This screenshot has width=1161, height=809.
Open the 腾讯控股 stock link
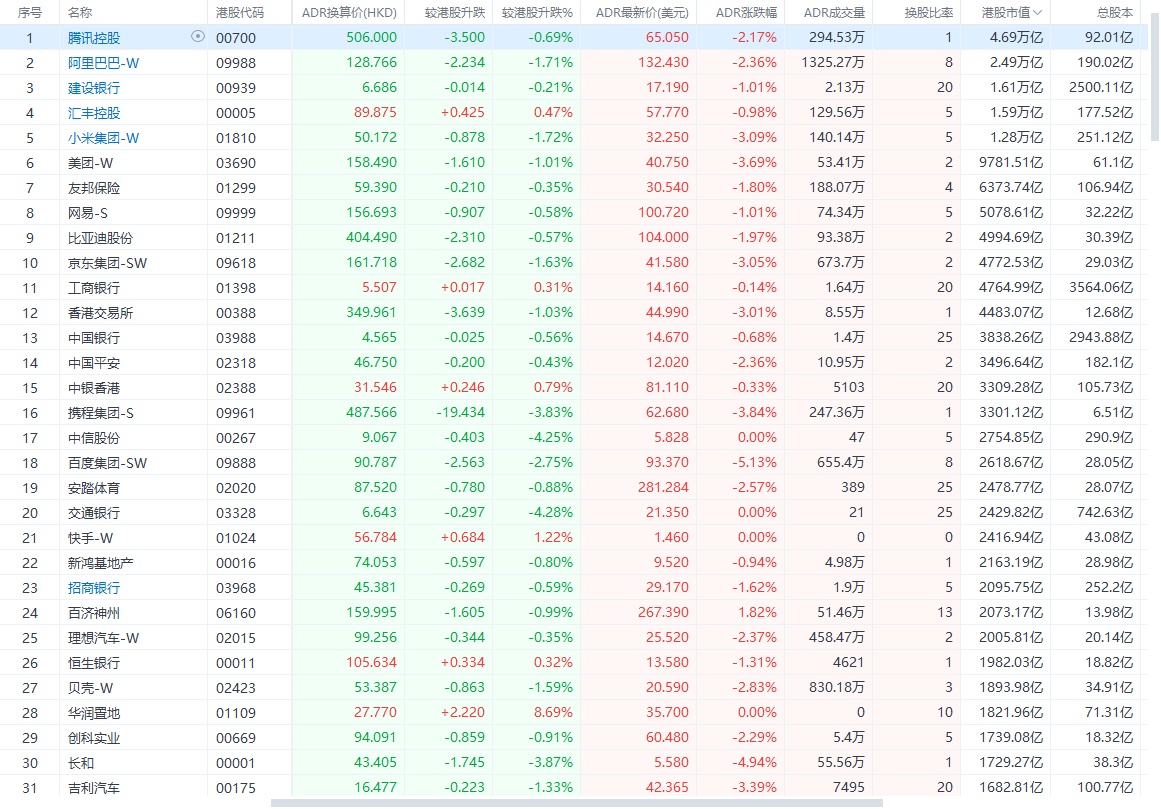pos(94,38)
